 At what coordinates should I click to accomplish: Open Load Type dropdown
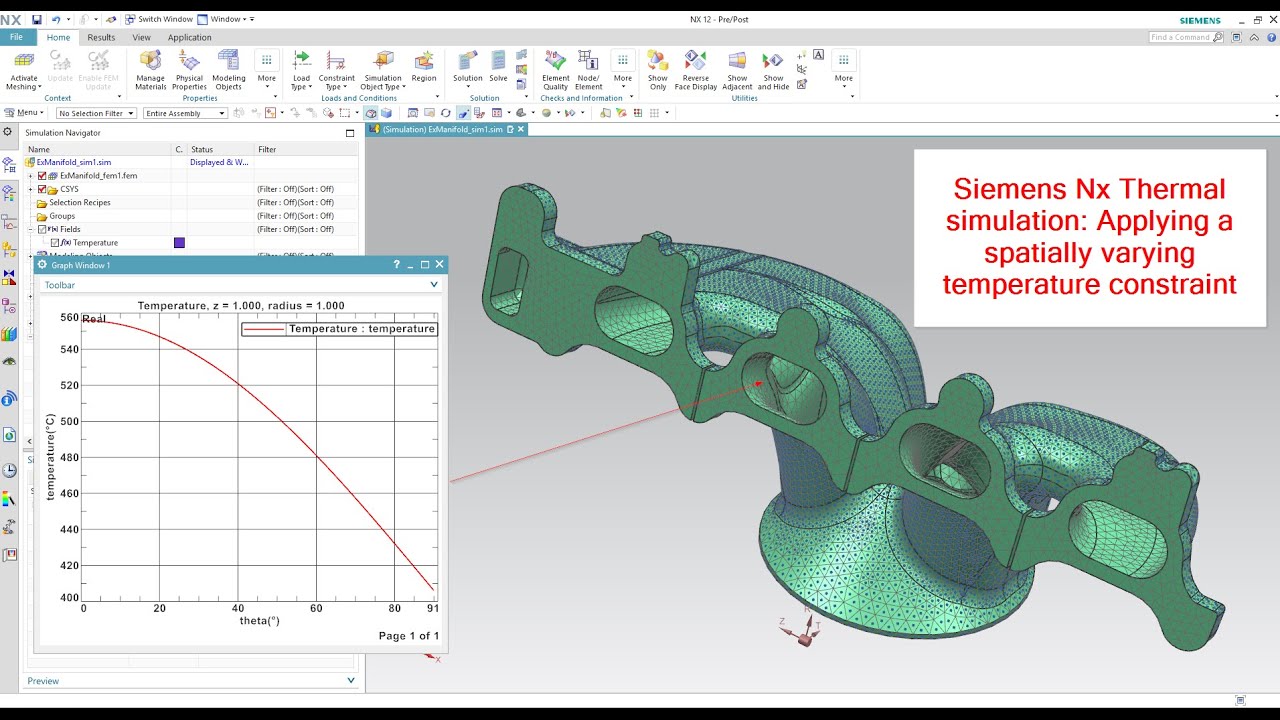[301, 71]
